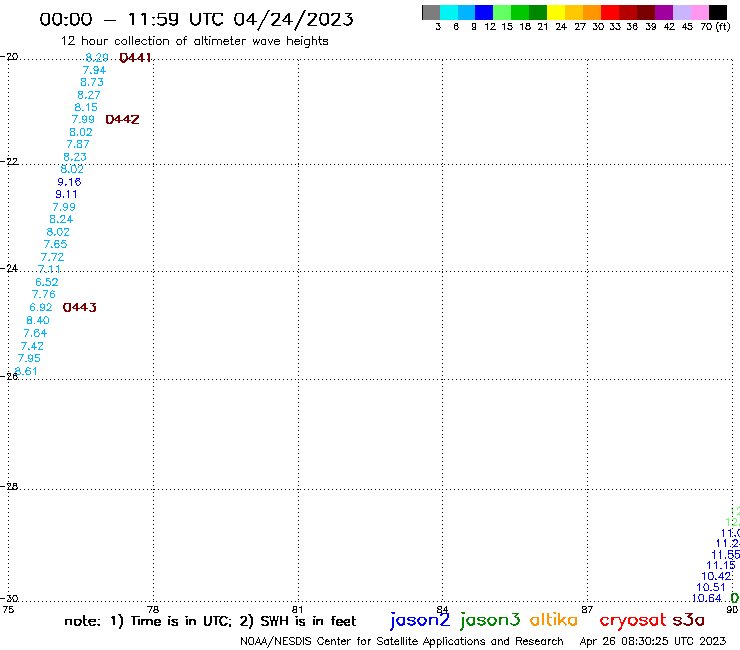Click the 87 longitude axis label
The image size is (740, 650).
tap(587, 609)
